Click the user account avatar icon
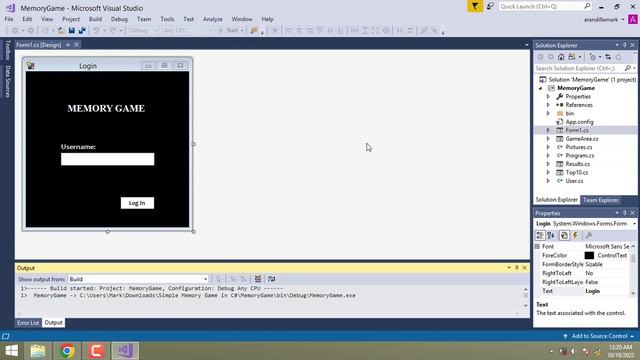 pos(633,19)
